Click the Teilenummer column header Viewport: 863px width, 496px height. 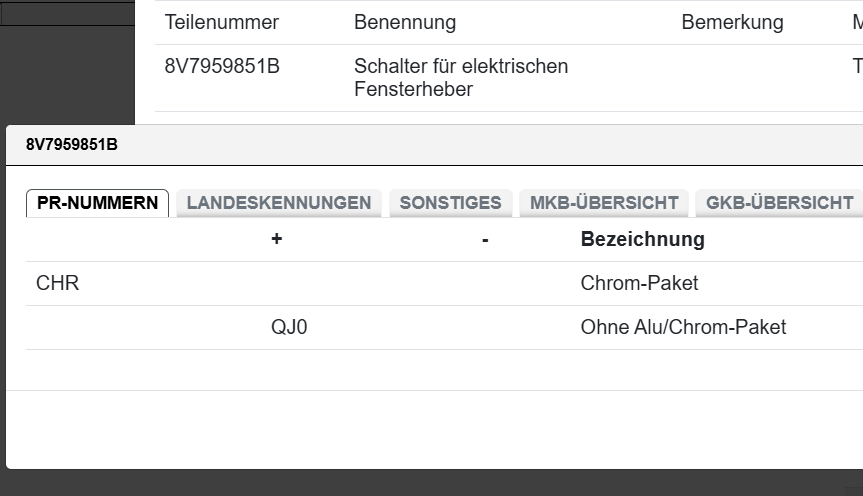(221, 22)
